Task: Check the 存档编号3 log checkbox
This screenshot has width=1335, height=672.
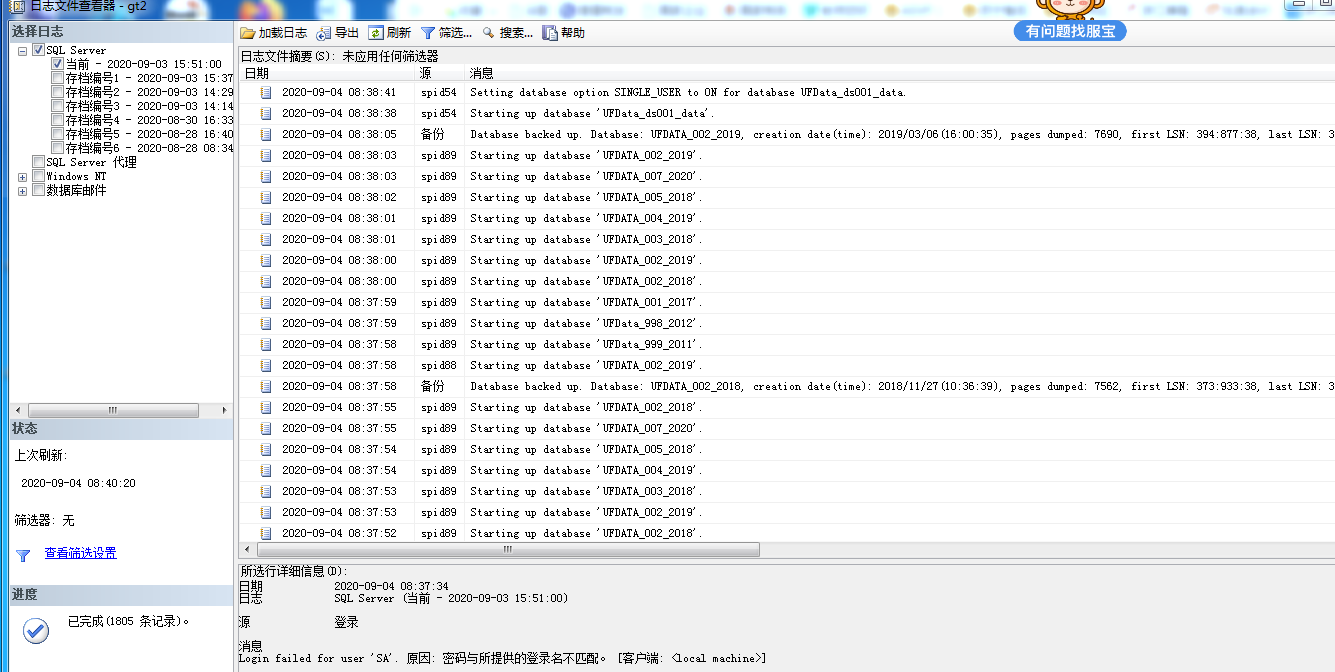Action: click(x=57, y=106)
